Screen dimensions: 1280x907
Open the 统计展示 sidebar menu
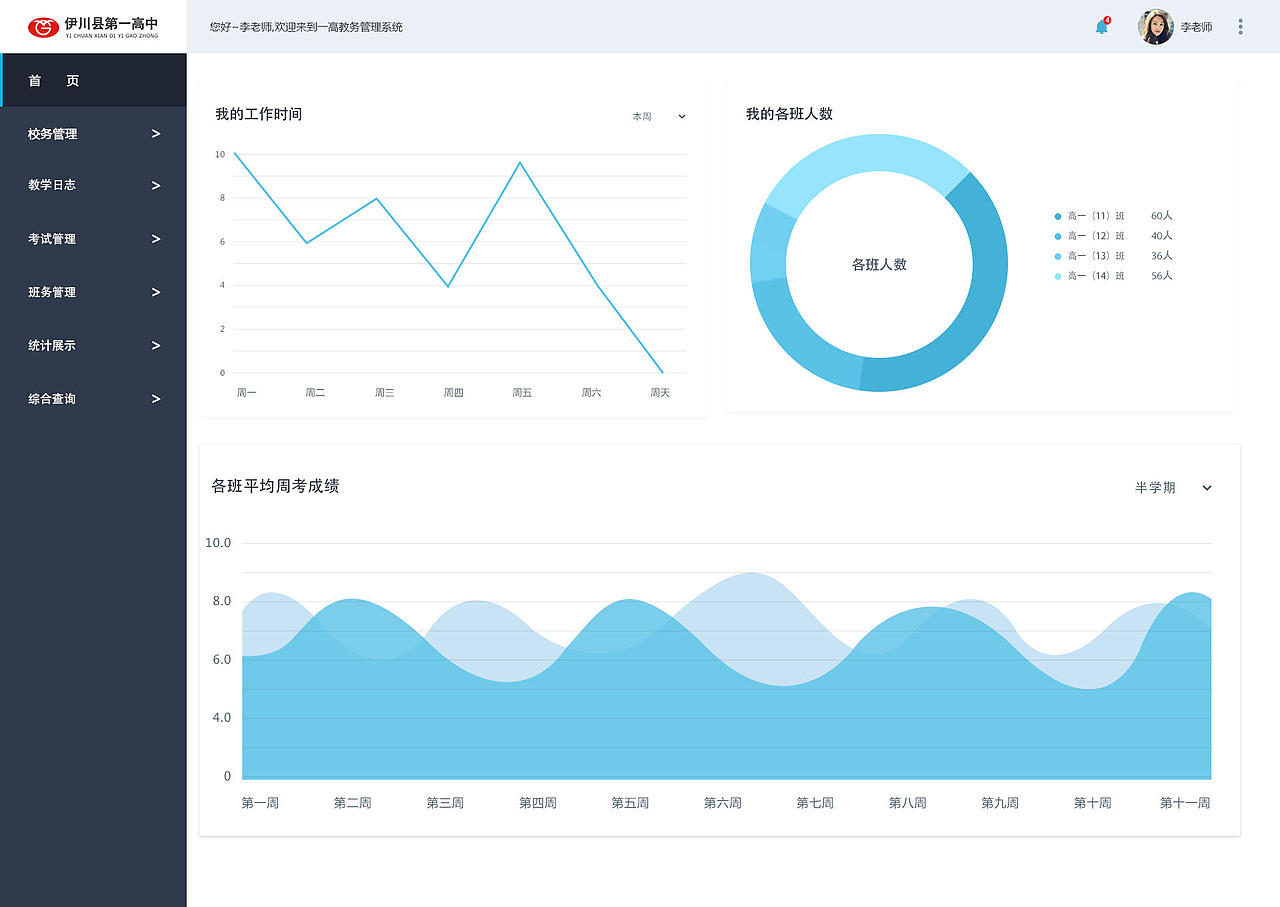click(93, 345)
